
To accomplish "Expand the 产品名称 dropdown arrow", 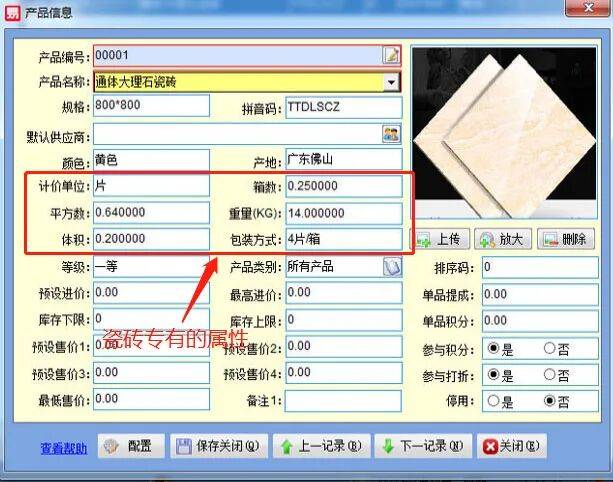I will tap(391, 82).
